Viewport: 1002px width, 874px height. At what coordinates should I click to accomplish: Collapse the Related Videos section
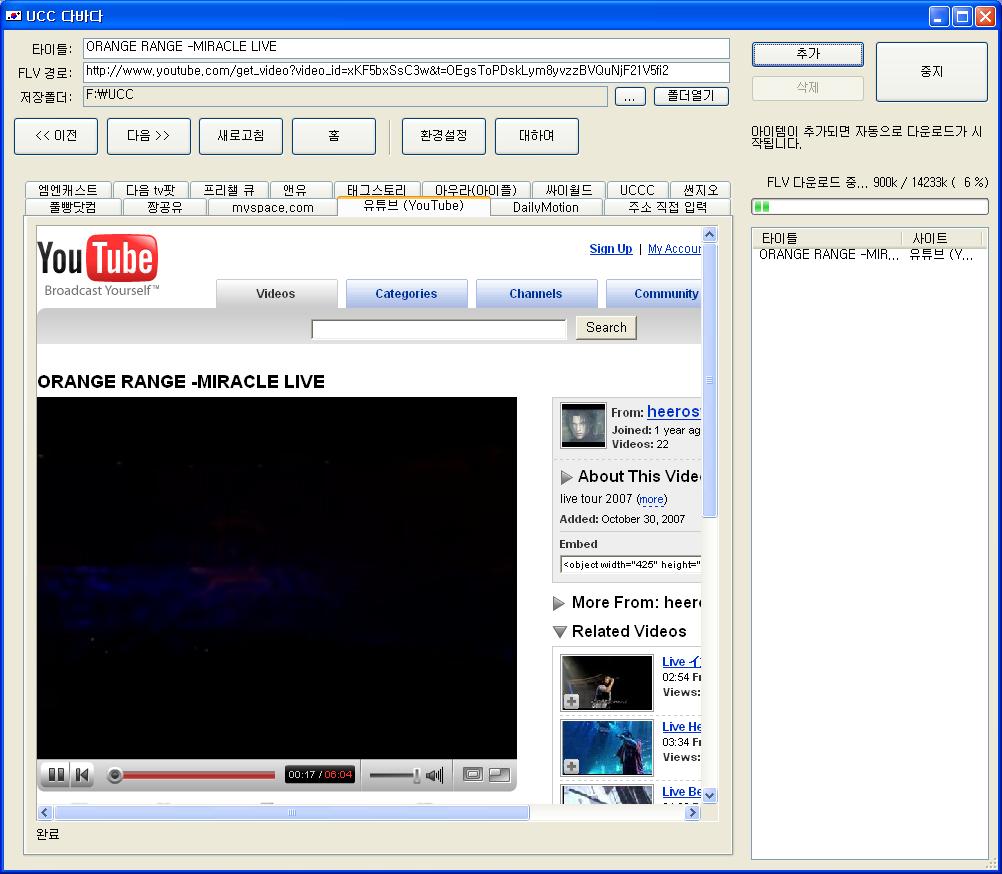(560, 632)
